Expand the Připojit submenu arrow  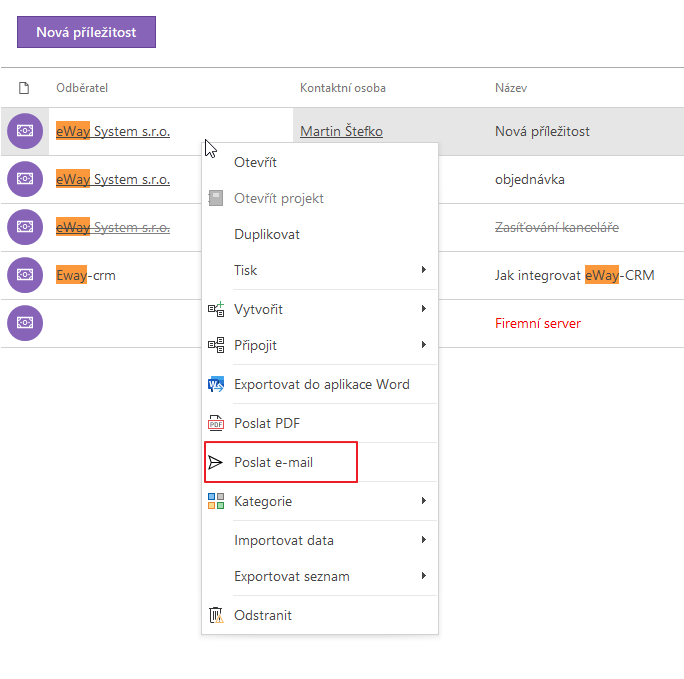pyautogui.click(x=424, y=345)
